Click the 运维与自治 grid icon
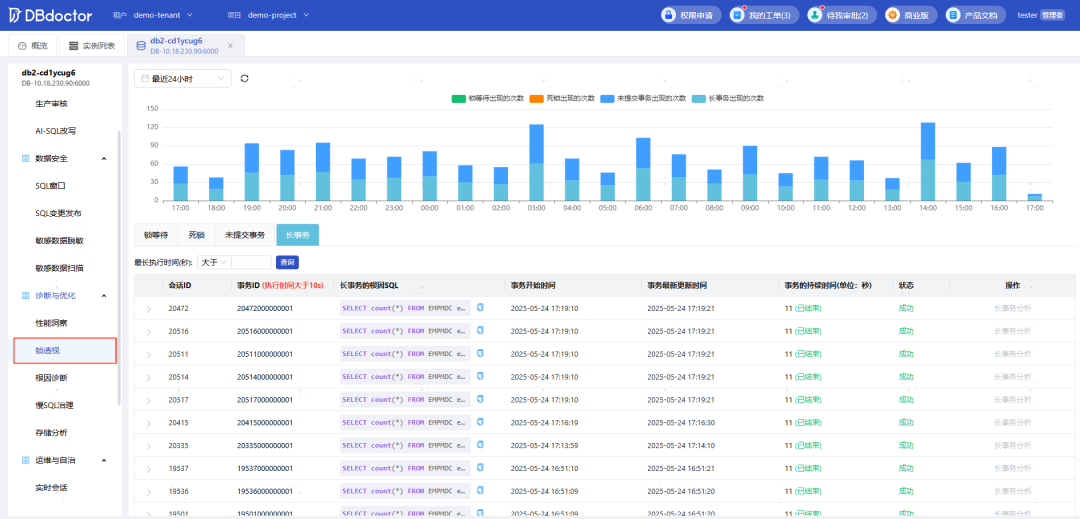Screen dimensions: 1080x519 [x=25, y=460]
